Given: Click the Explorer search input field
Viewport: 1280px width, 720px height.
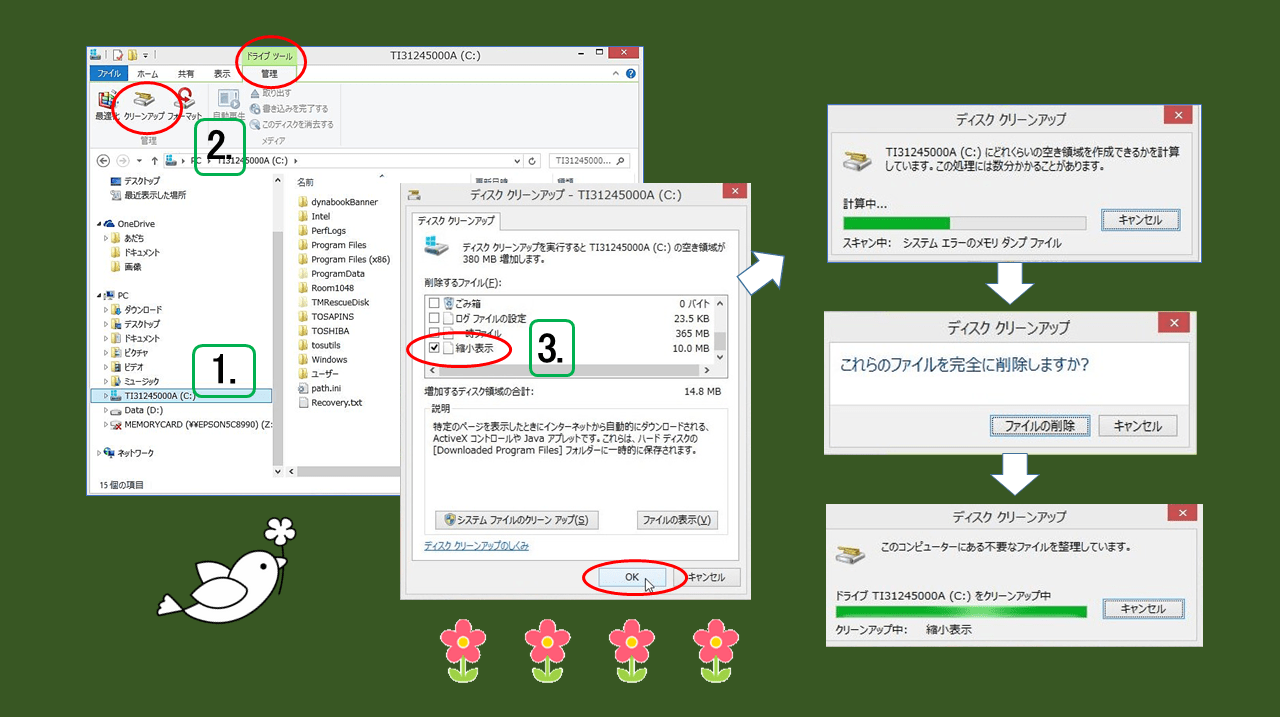Looking at the screenshot, I should (582, 160).
